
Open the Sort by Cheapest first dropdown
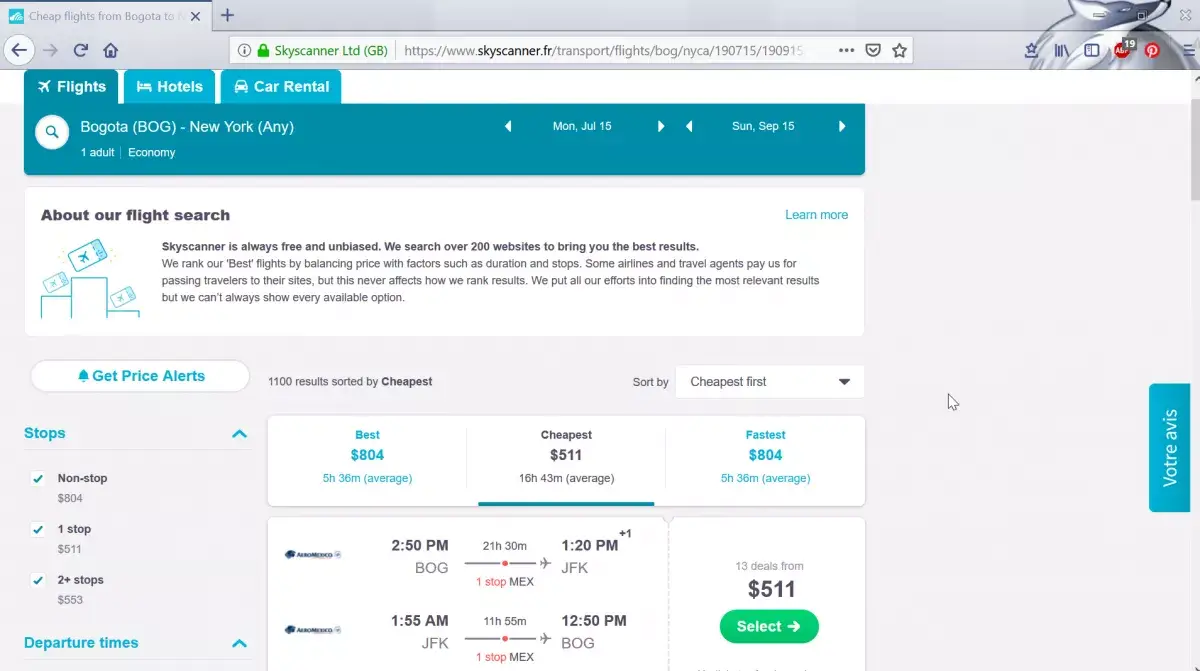770,382
